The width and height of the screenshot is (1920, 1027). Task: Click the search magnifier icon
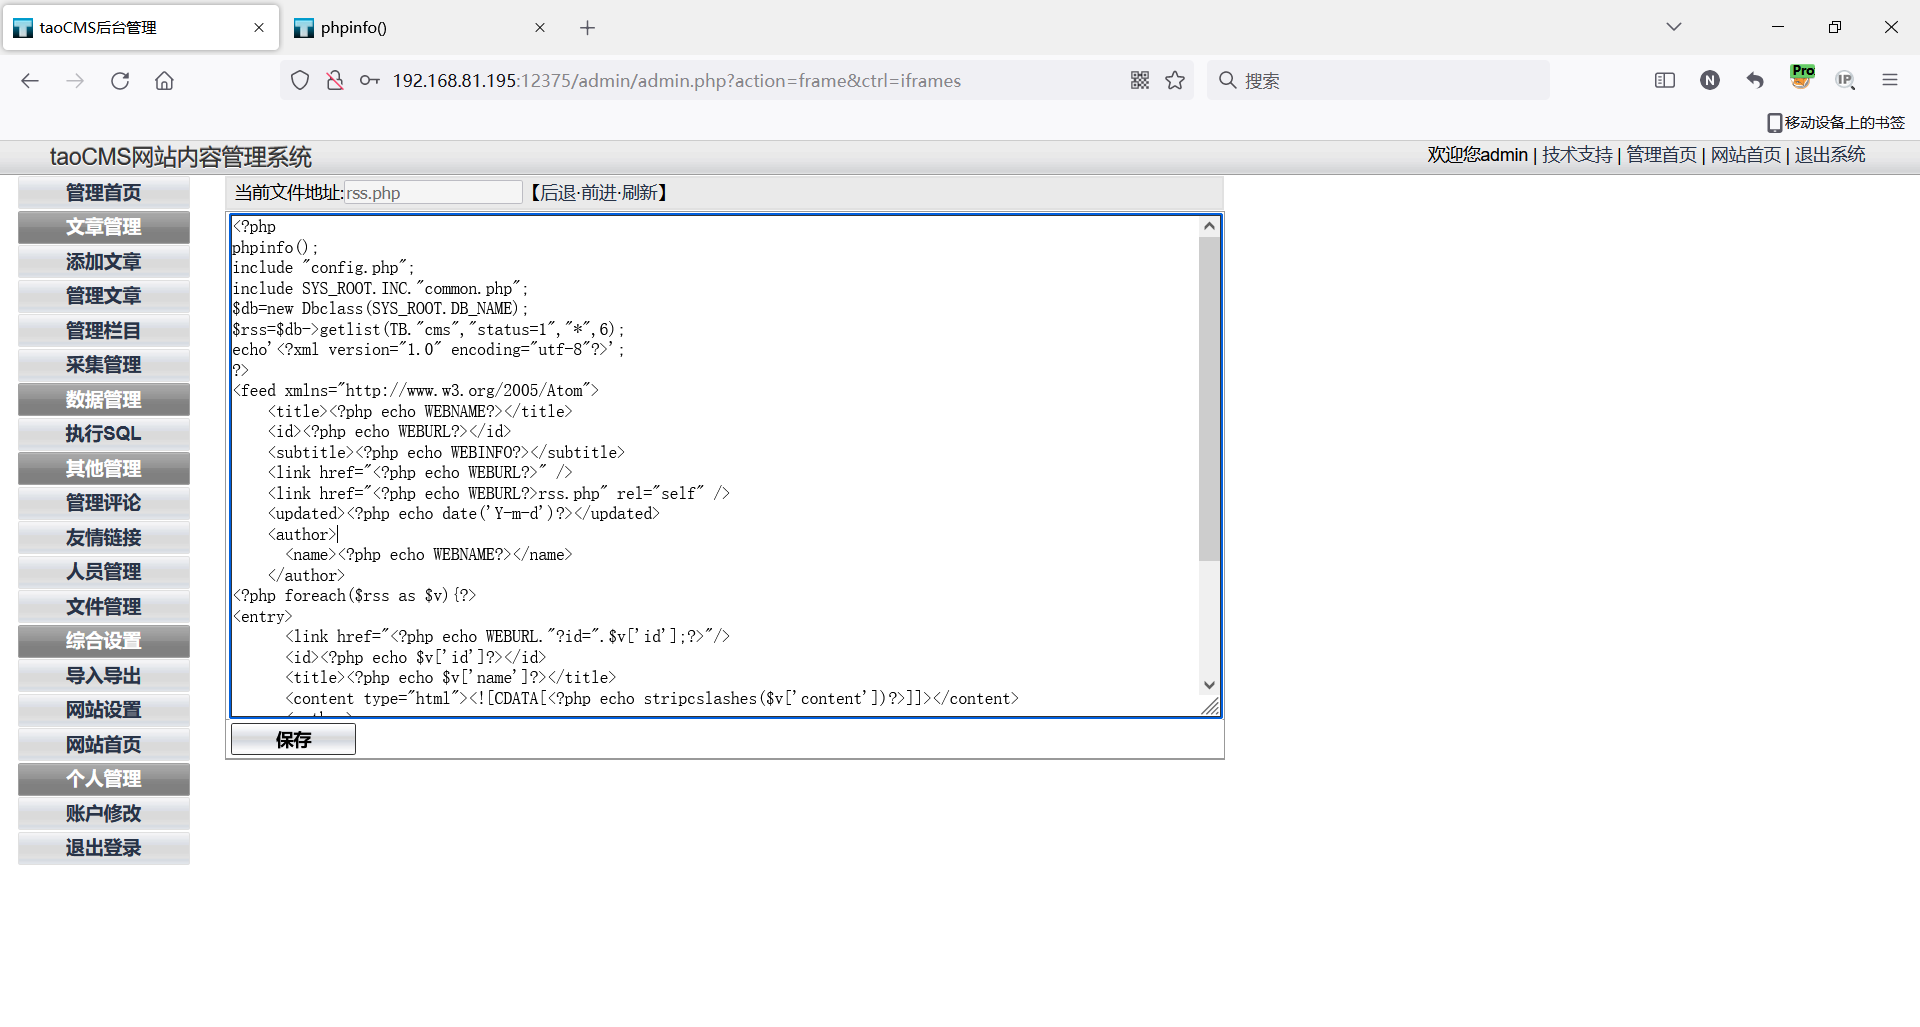[1228, 80]
